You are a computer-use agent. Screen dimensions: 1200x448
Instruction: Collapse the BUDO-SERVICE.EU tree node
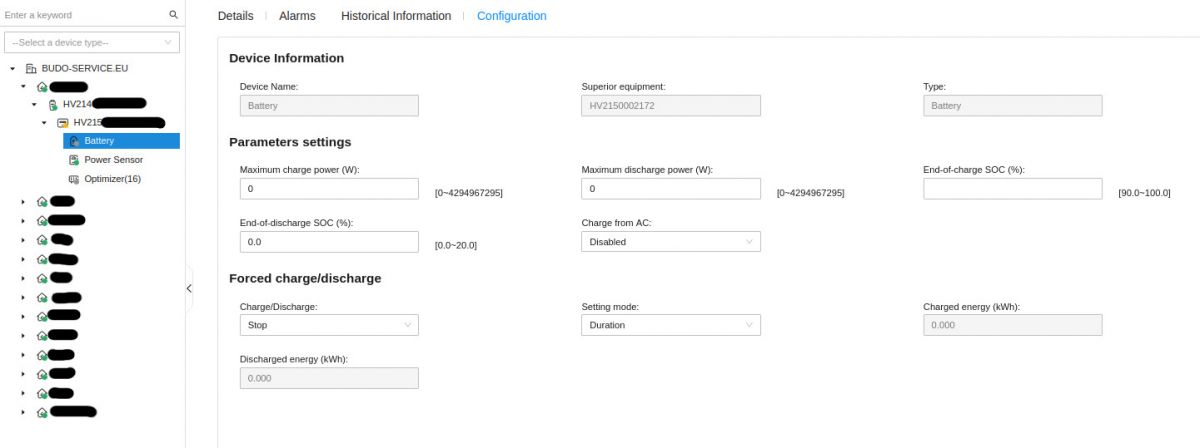13,68
